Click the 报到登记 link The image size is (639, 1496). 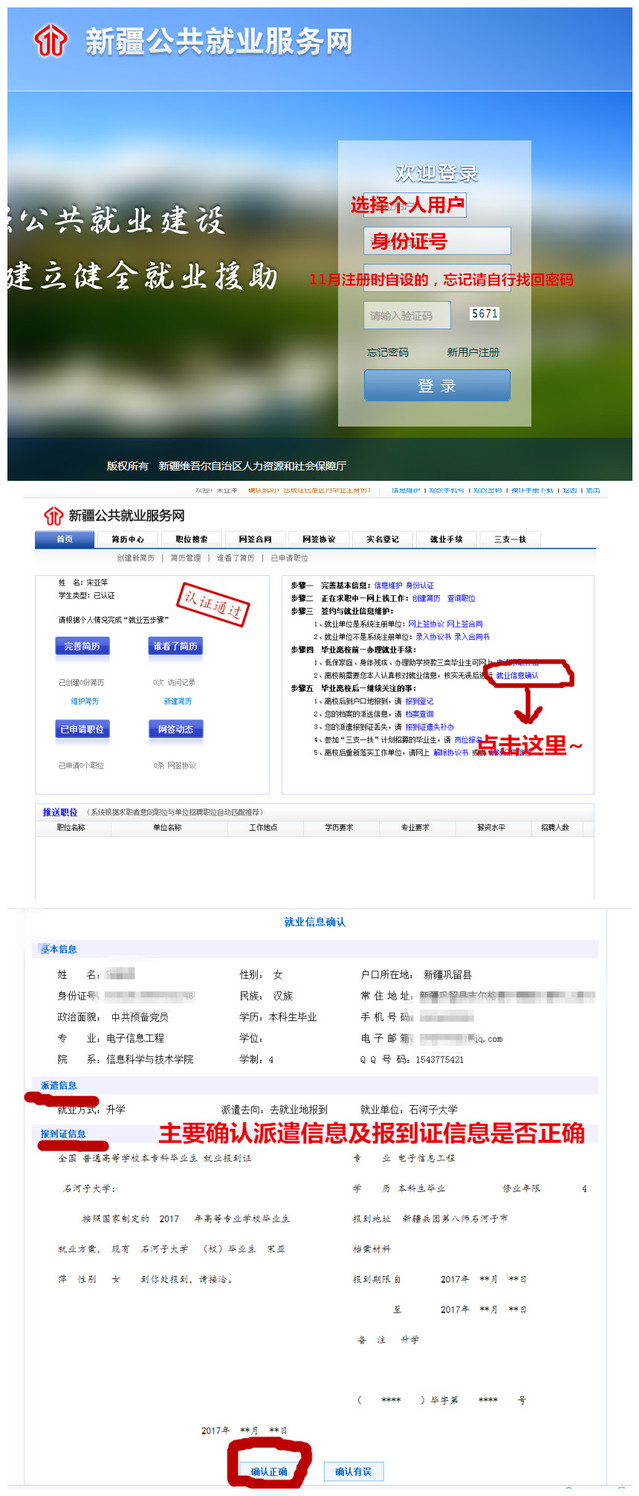[421, 701]
